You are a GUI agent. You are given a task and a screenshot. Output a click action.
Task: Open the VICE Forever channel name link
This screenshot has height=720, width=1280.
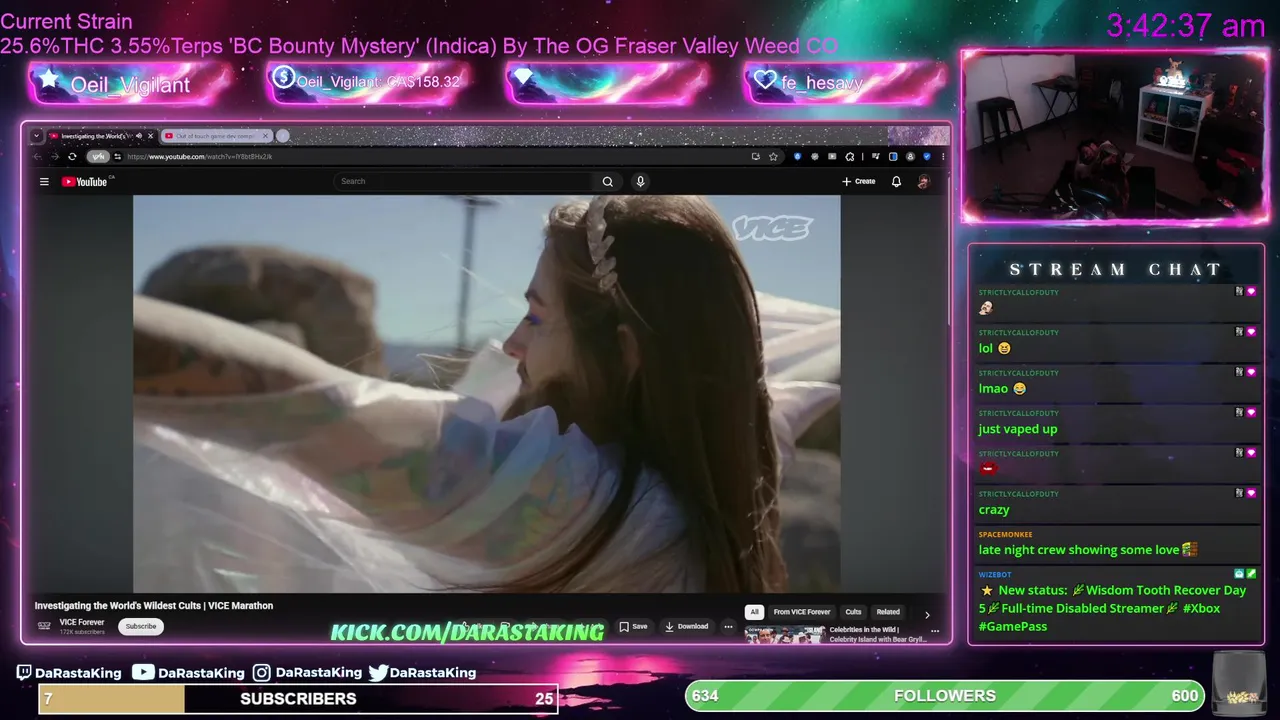click(x=82, y=622)
